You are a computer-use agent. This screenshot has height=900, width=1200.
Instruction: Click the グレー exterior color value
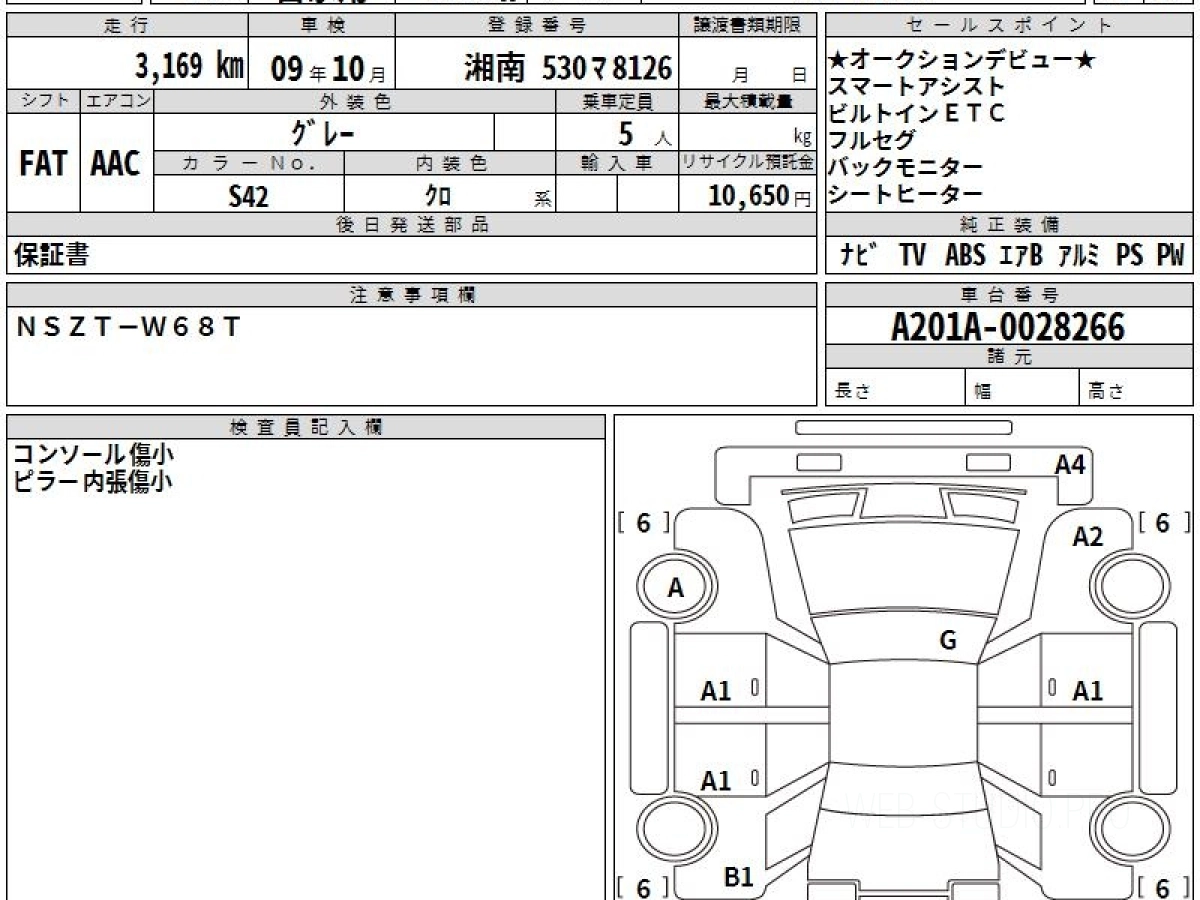[x=323, y=132]
